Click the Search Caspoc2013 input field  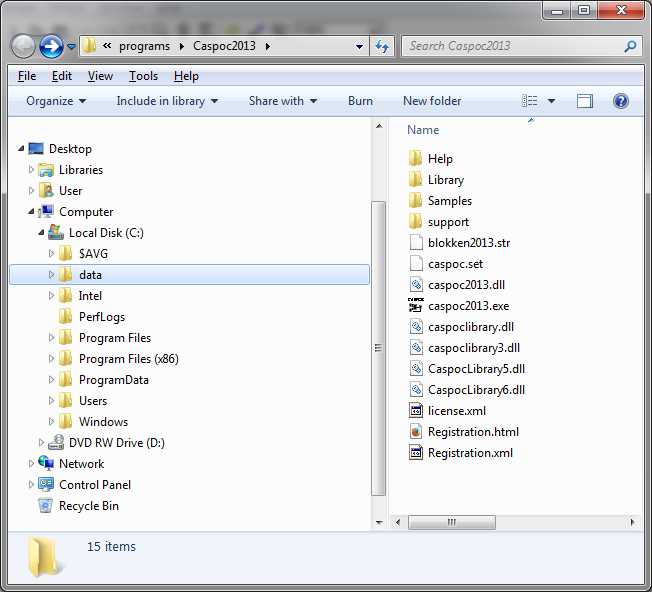pyautogui.click(x=514, y=46)
